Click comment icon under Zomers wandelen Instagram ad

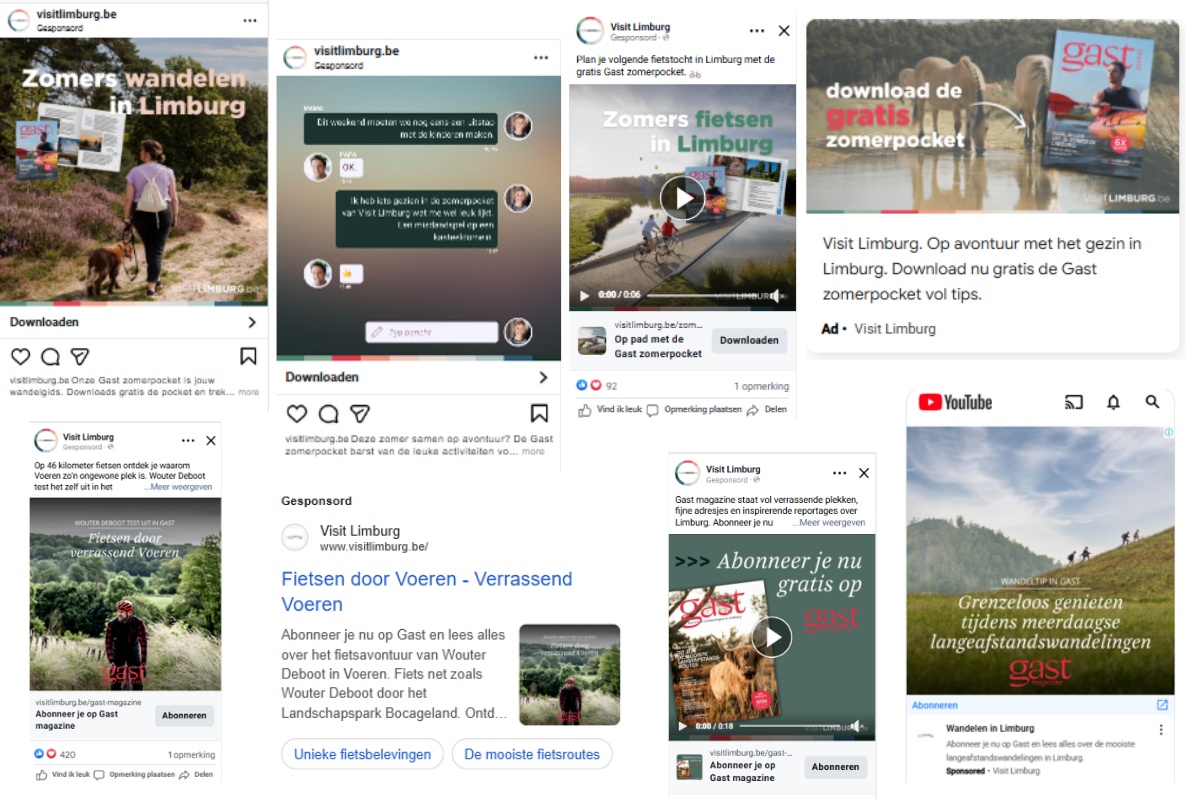[50, 357]
